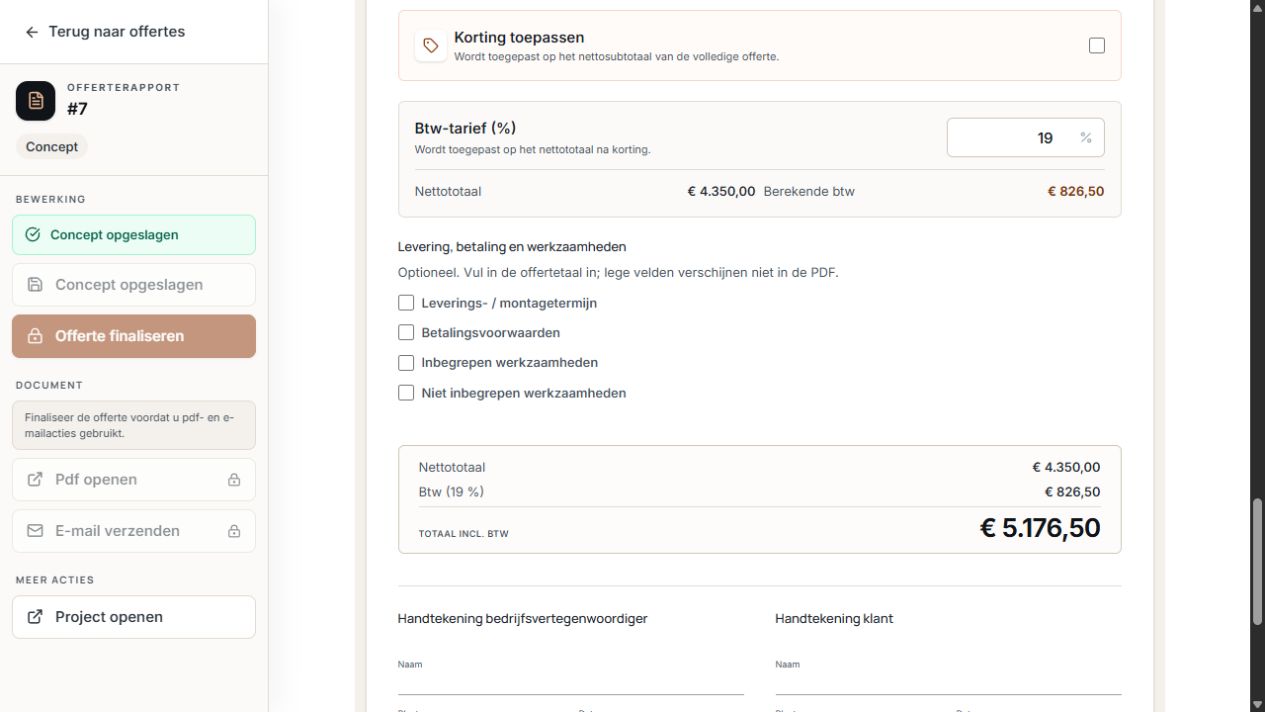Click the vertical scrollbar thumb
1265x712 pixels.
tap(1258, 561)
